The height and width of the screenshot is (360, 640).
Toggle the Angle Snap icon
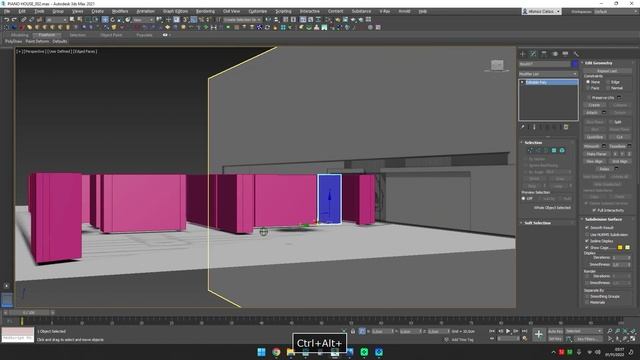click(193, 20)
